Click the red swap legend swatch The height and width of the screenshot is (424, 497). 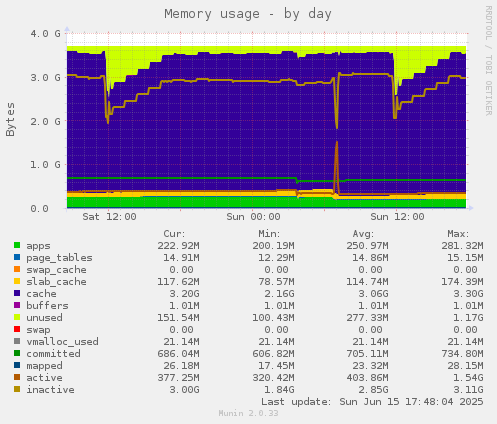17,329
